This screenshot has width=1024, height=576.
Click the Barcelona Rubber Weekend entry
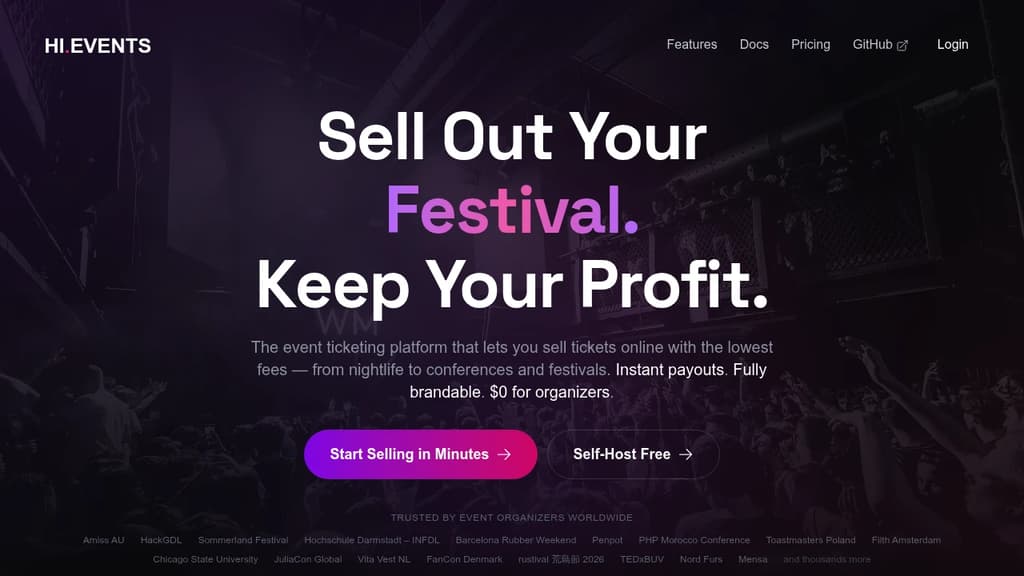pos(517,540)
